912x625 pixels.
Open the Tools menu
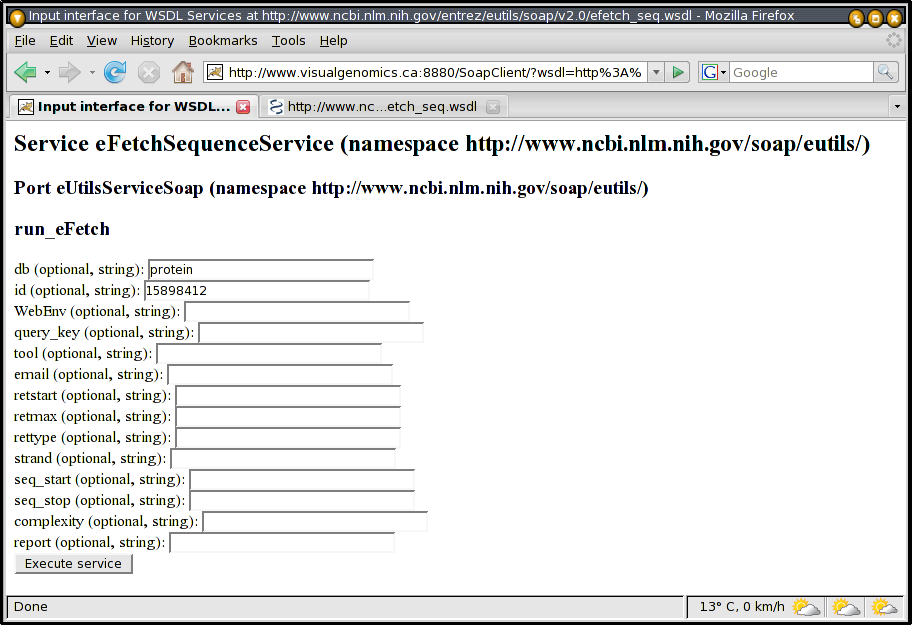(288, 40)
